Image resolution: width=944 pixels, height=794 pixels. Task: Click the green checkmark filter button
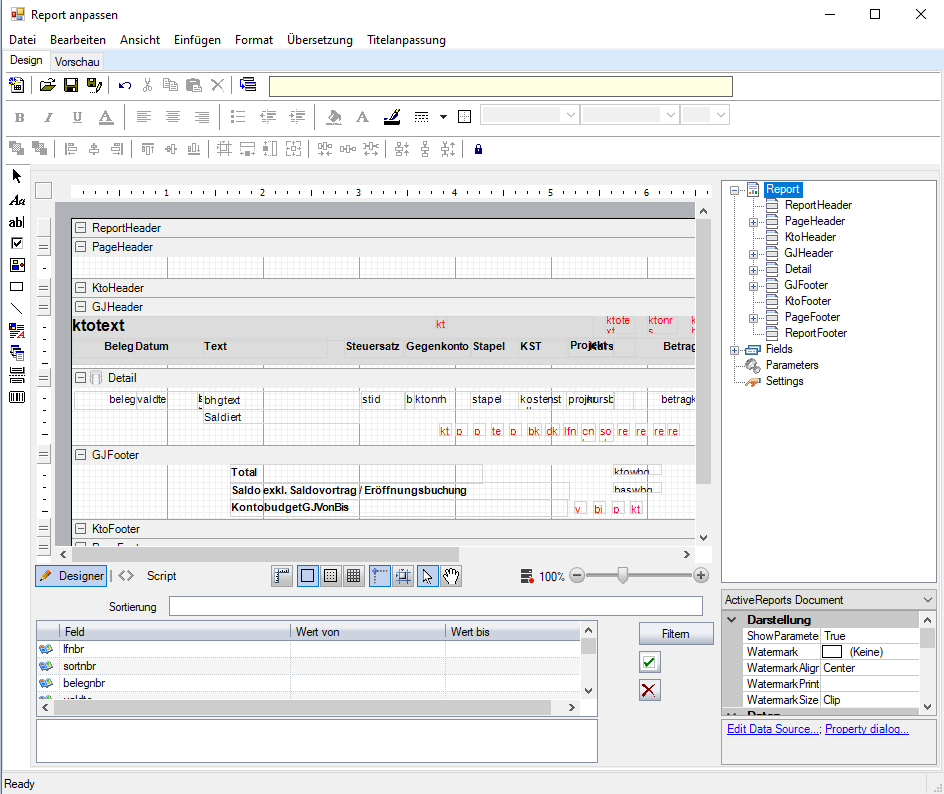coord(650,662)
